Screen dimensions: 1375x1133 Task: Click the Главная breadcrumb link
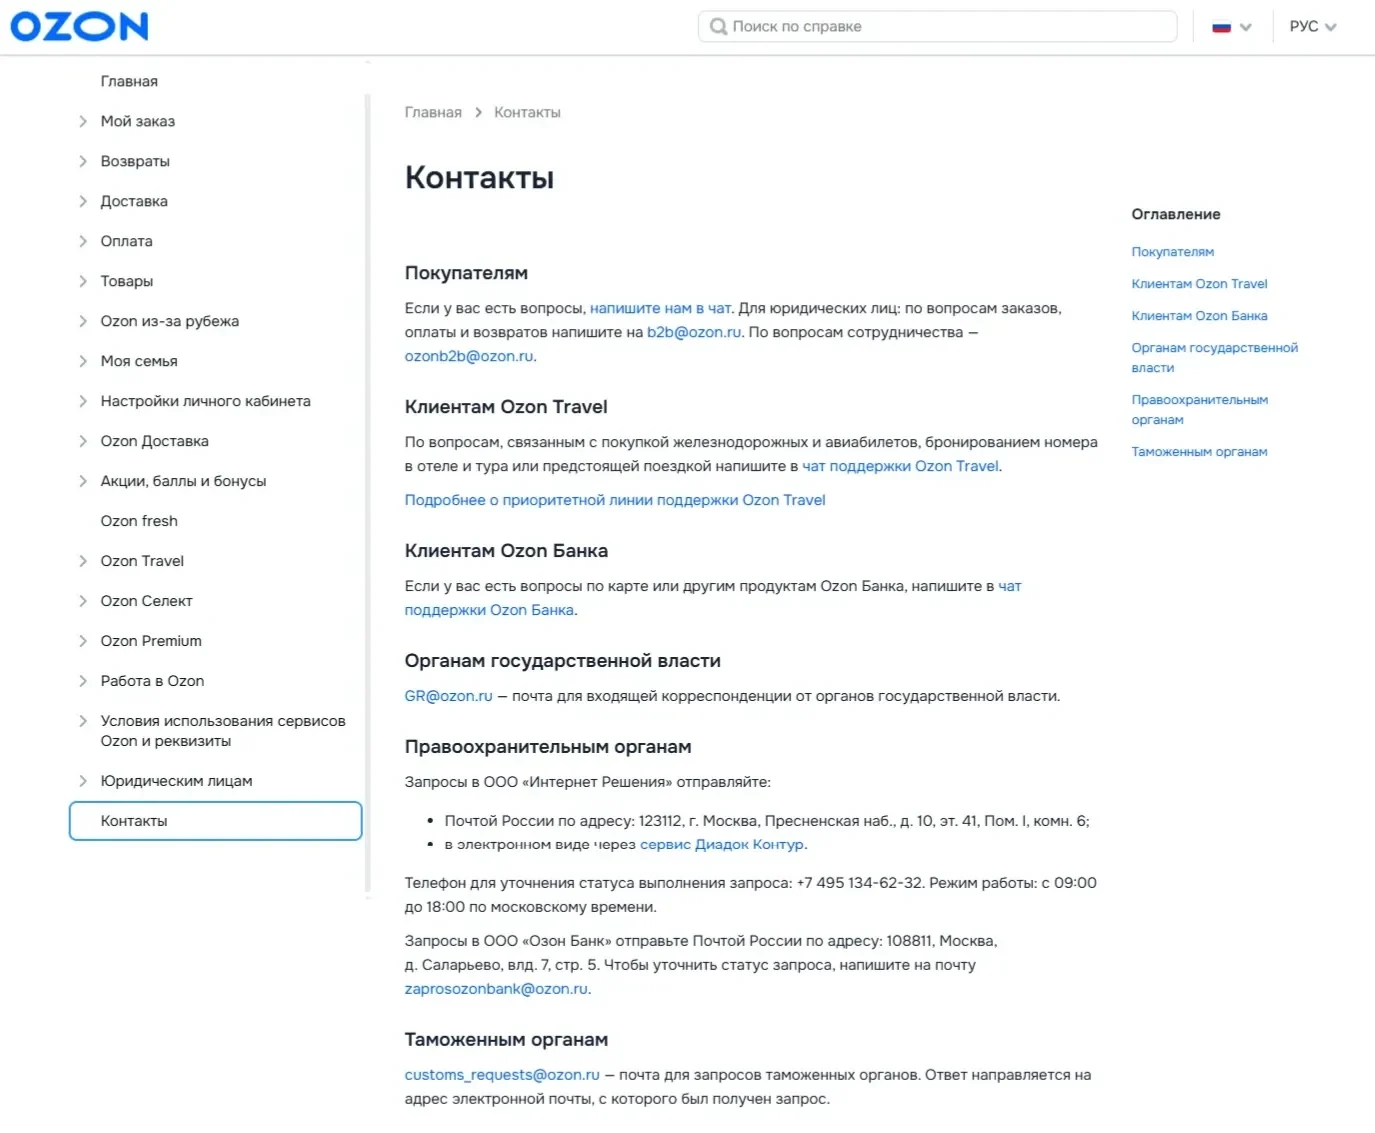coord(433,112)
